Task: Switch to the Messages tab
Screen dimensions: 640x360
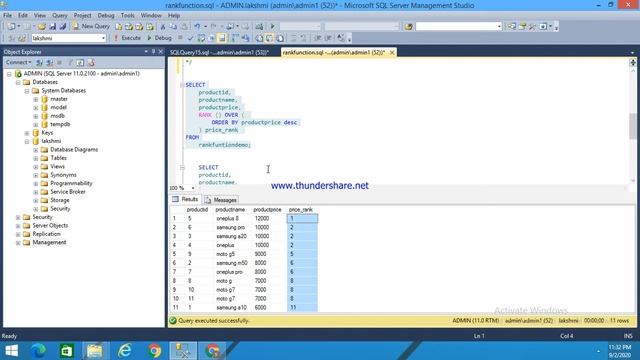Action: click(220, 200)
